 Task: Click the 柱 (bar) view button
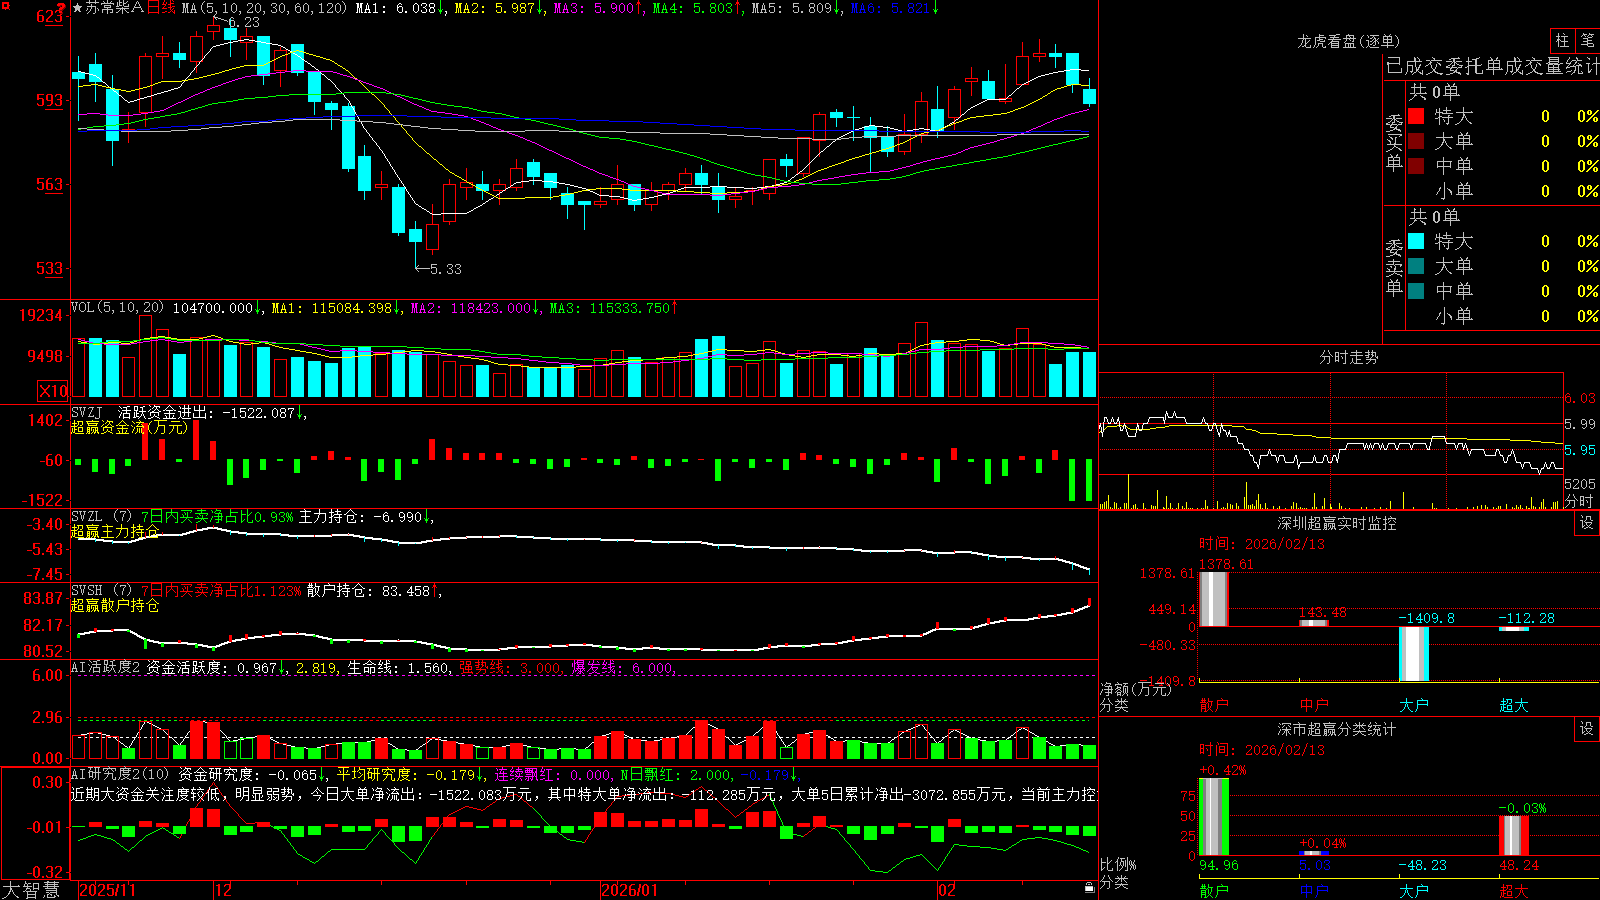[1562, 41]
